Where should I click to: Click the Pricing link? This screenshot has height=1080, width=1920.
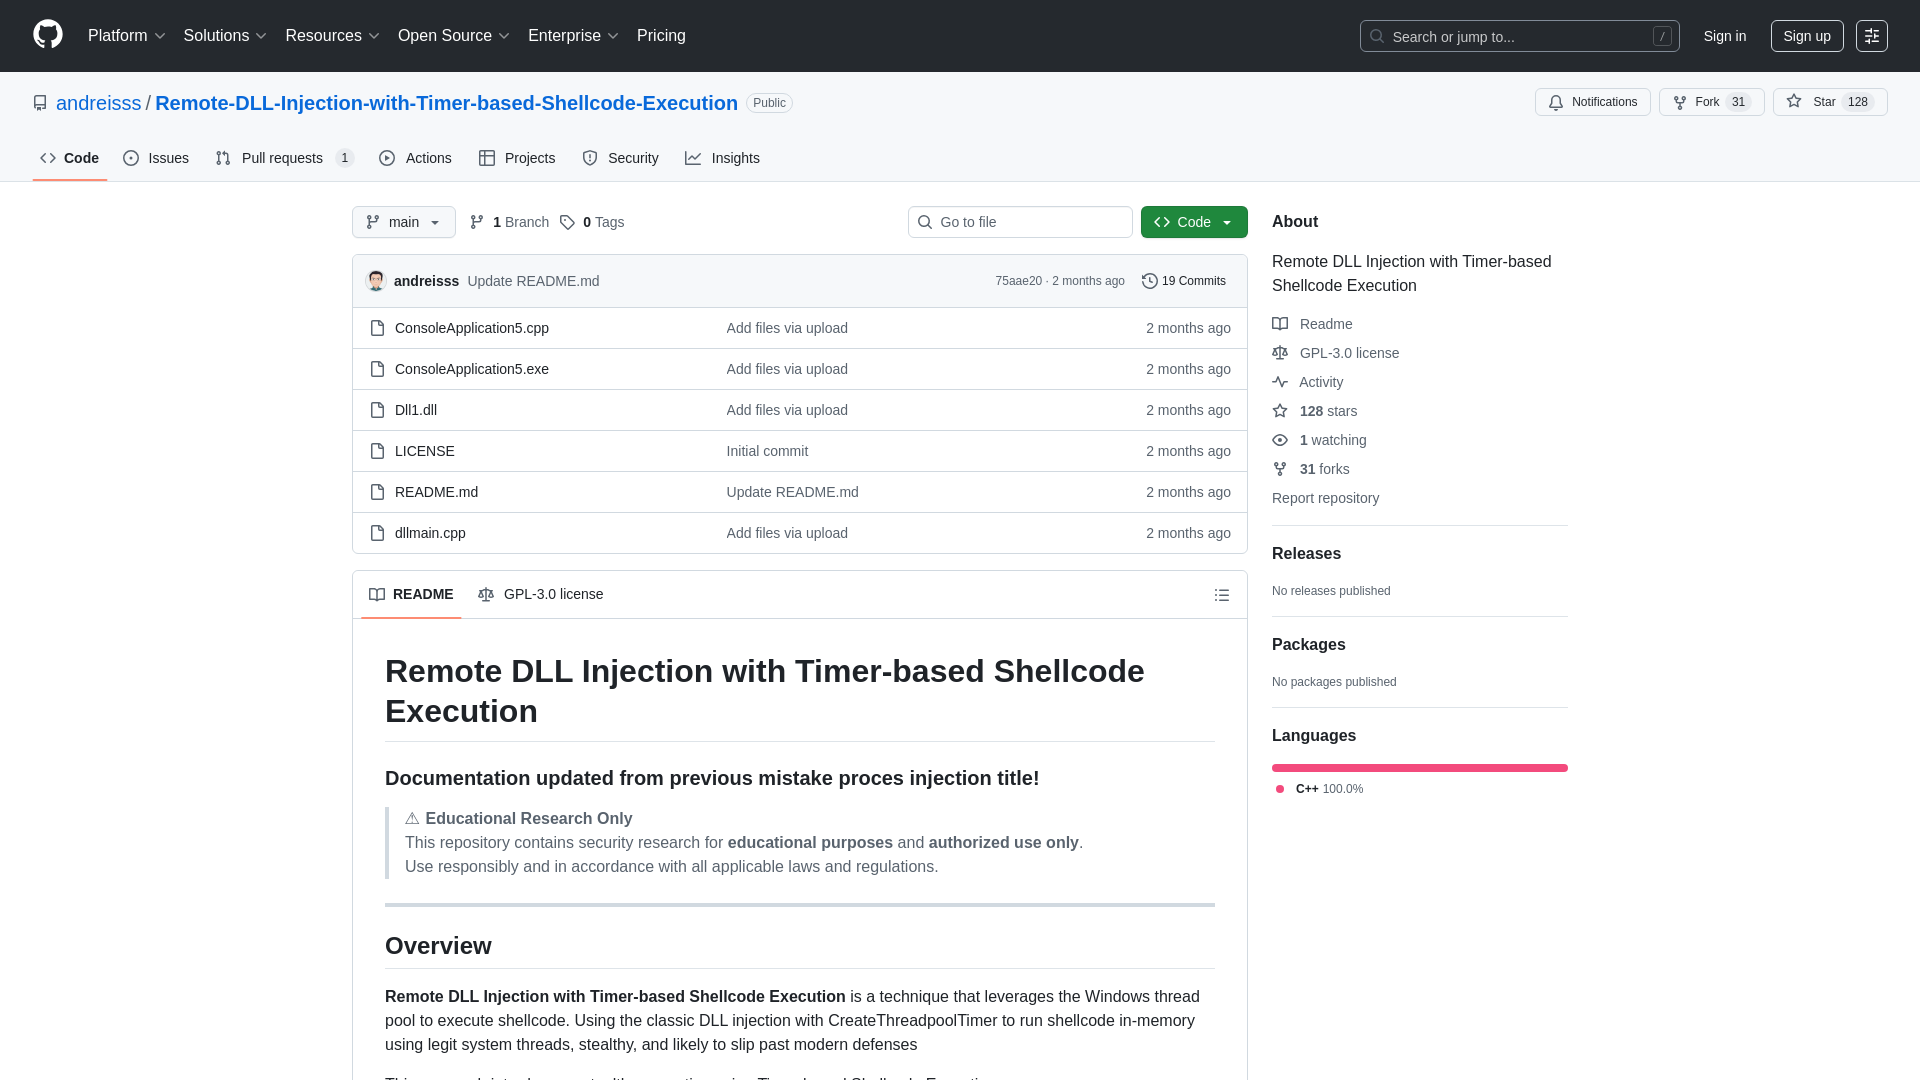[x=661, y=36]
